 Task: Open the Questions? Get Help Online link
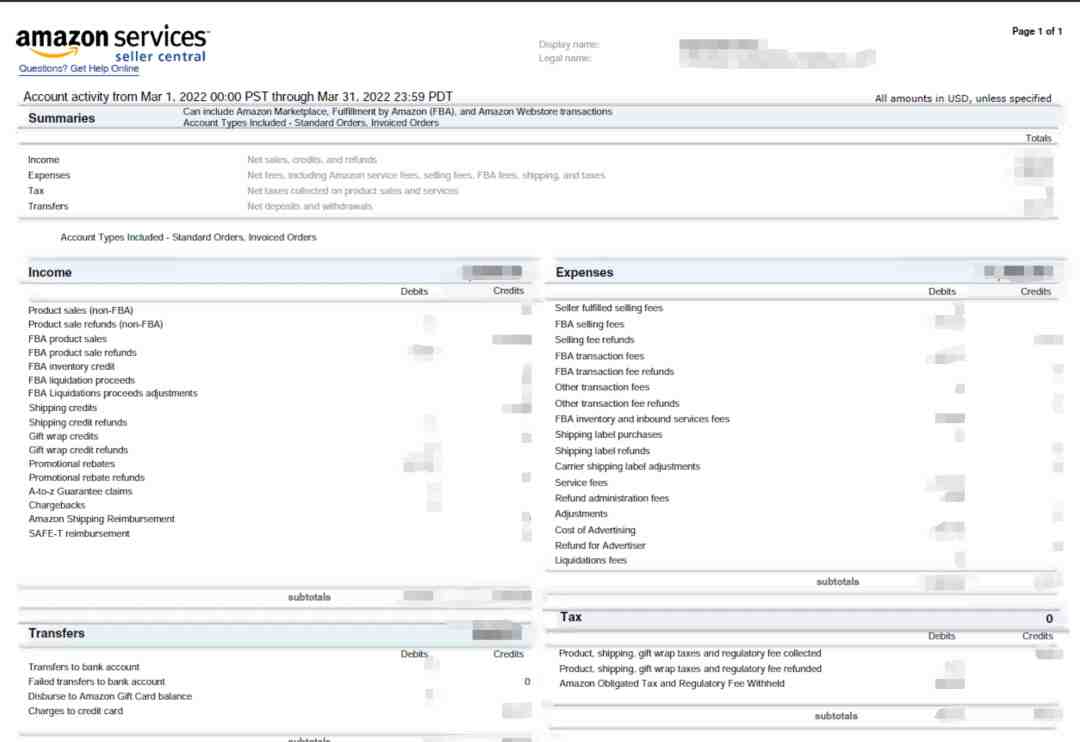click(x=78, y=69)
